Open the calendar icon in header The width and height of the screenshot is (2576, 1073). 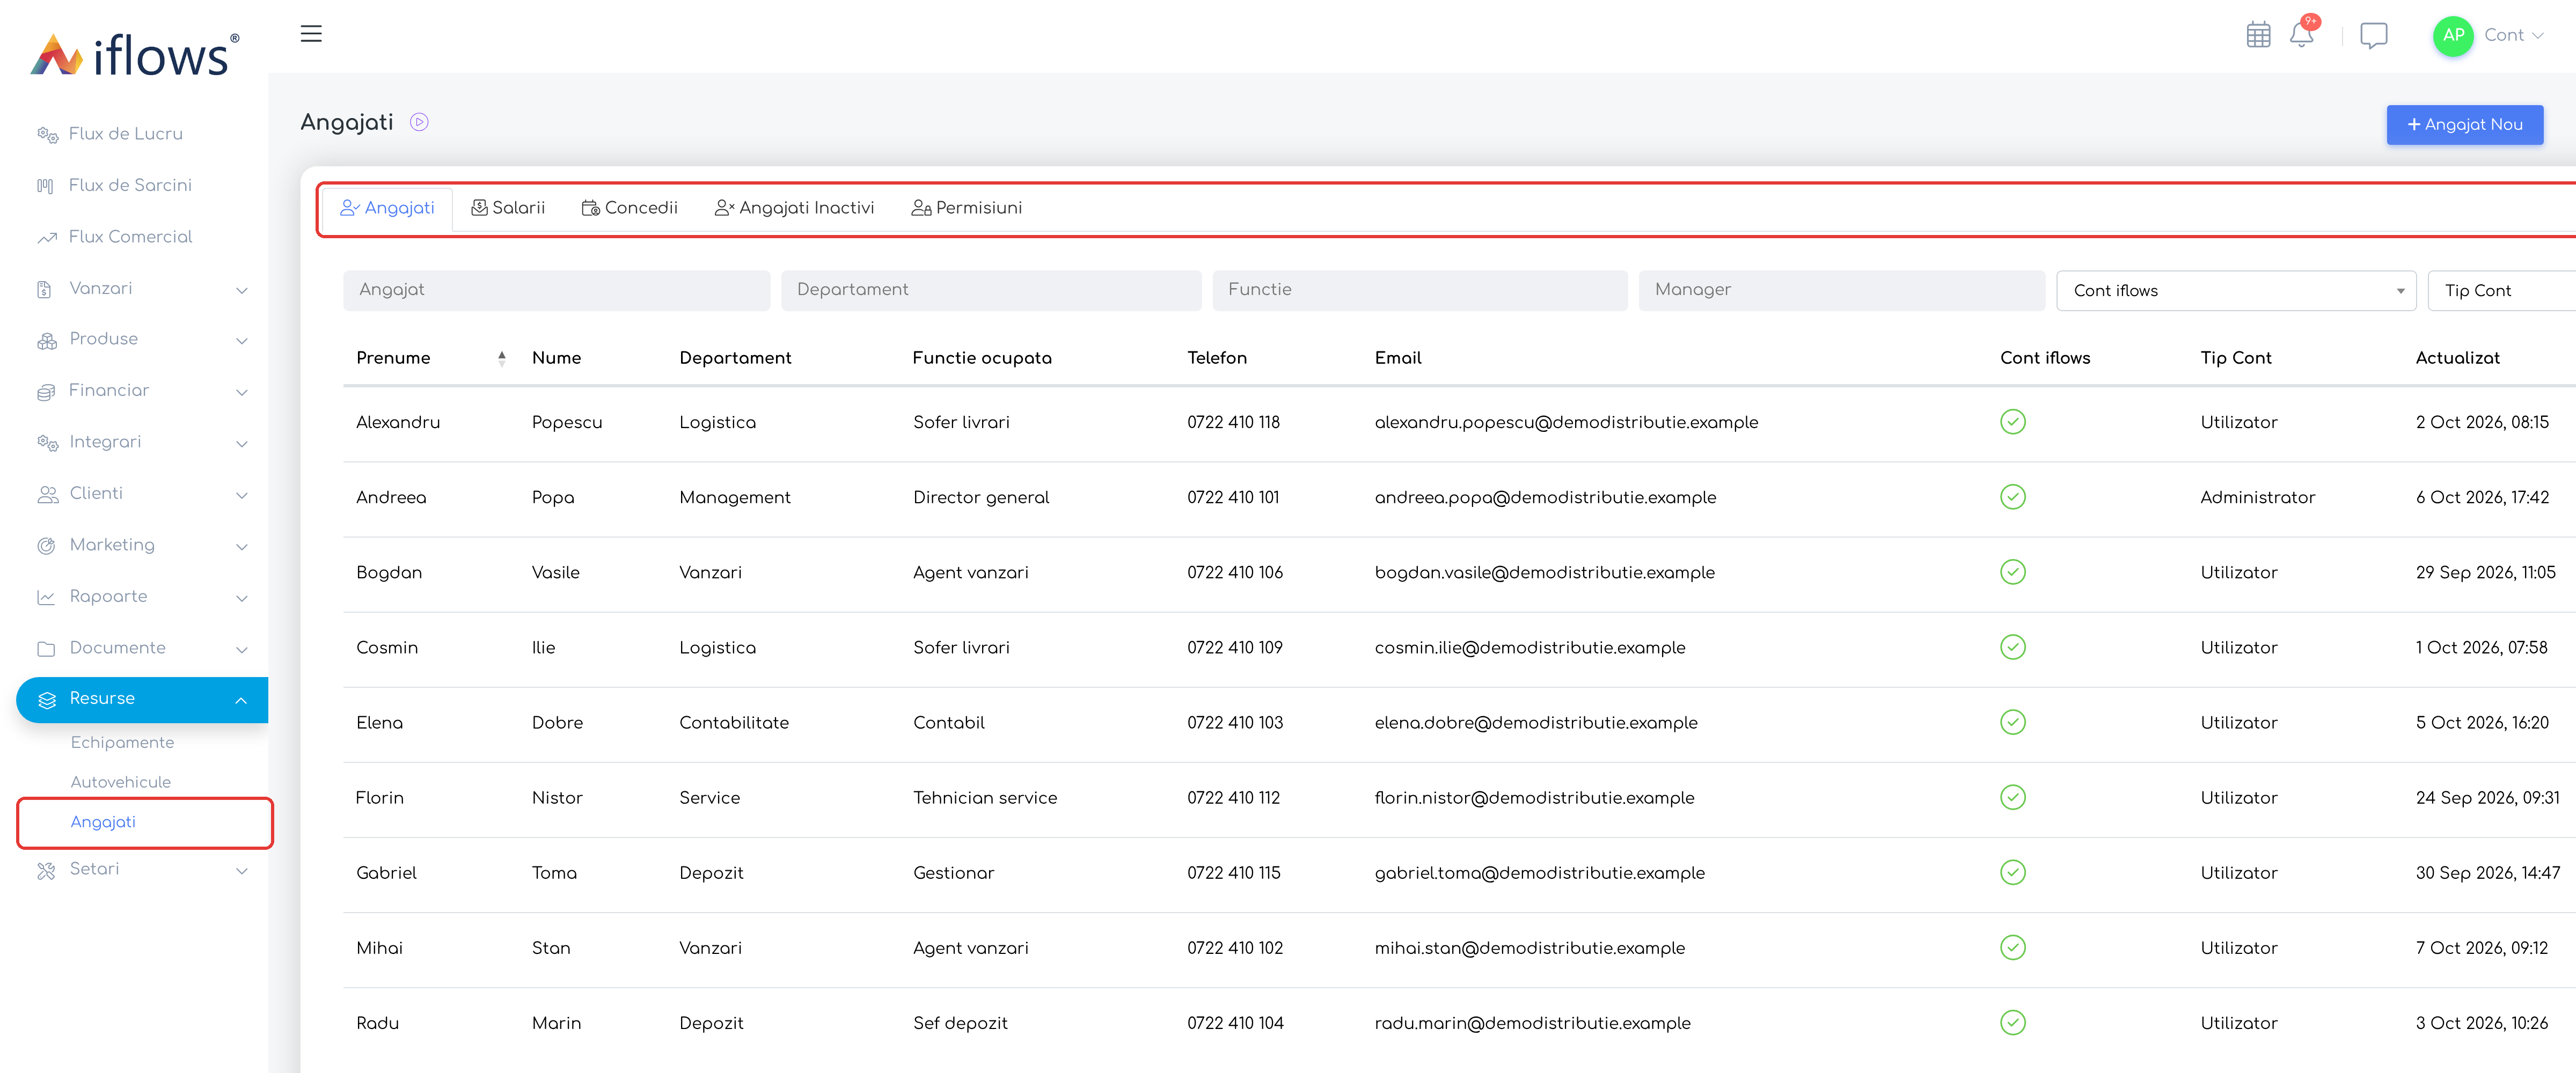pos(2258,35)
